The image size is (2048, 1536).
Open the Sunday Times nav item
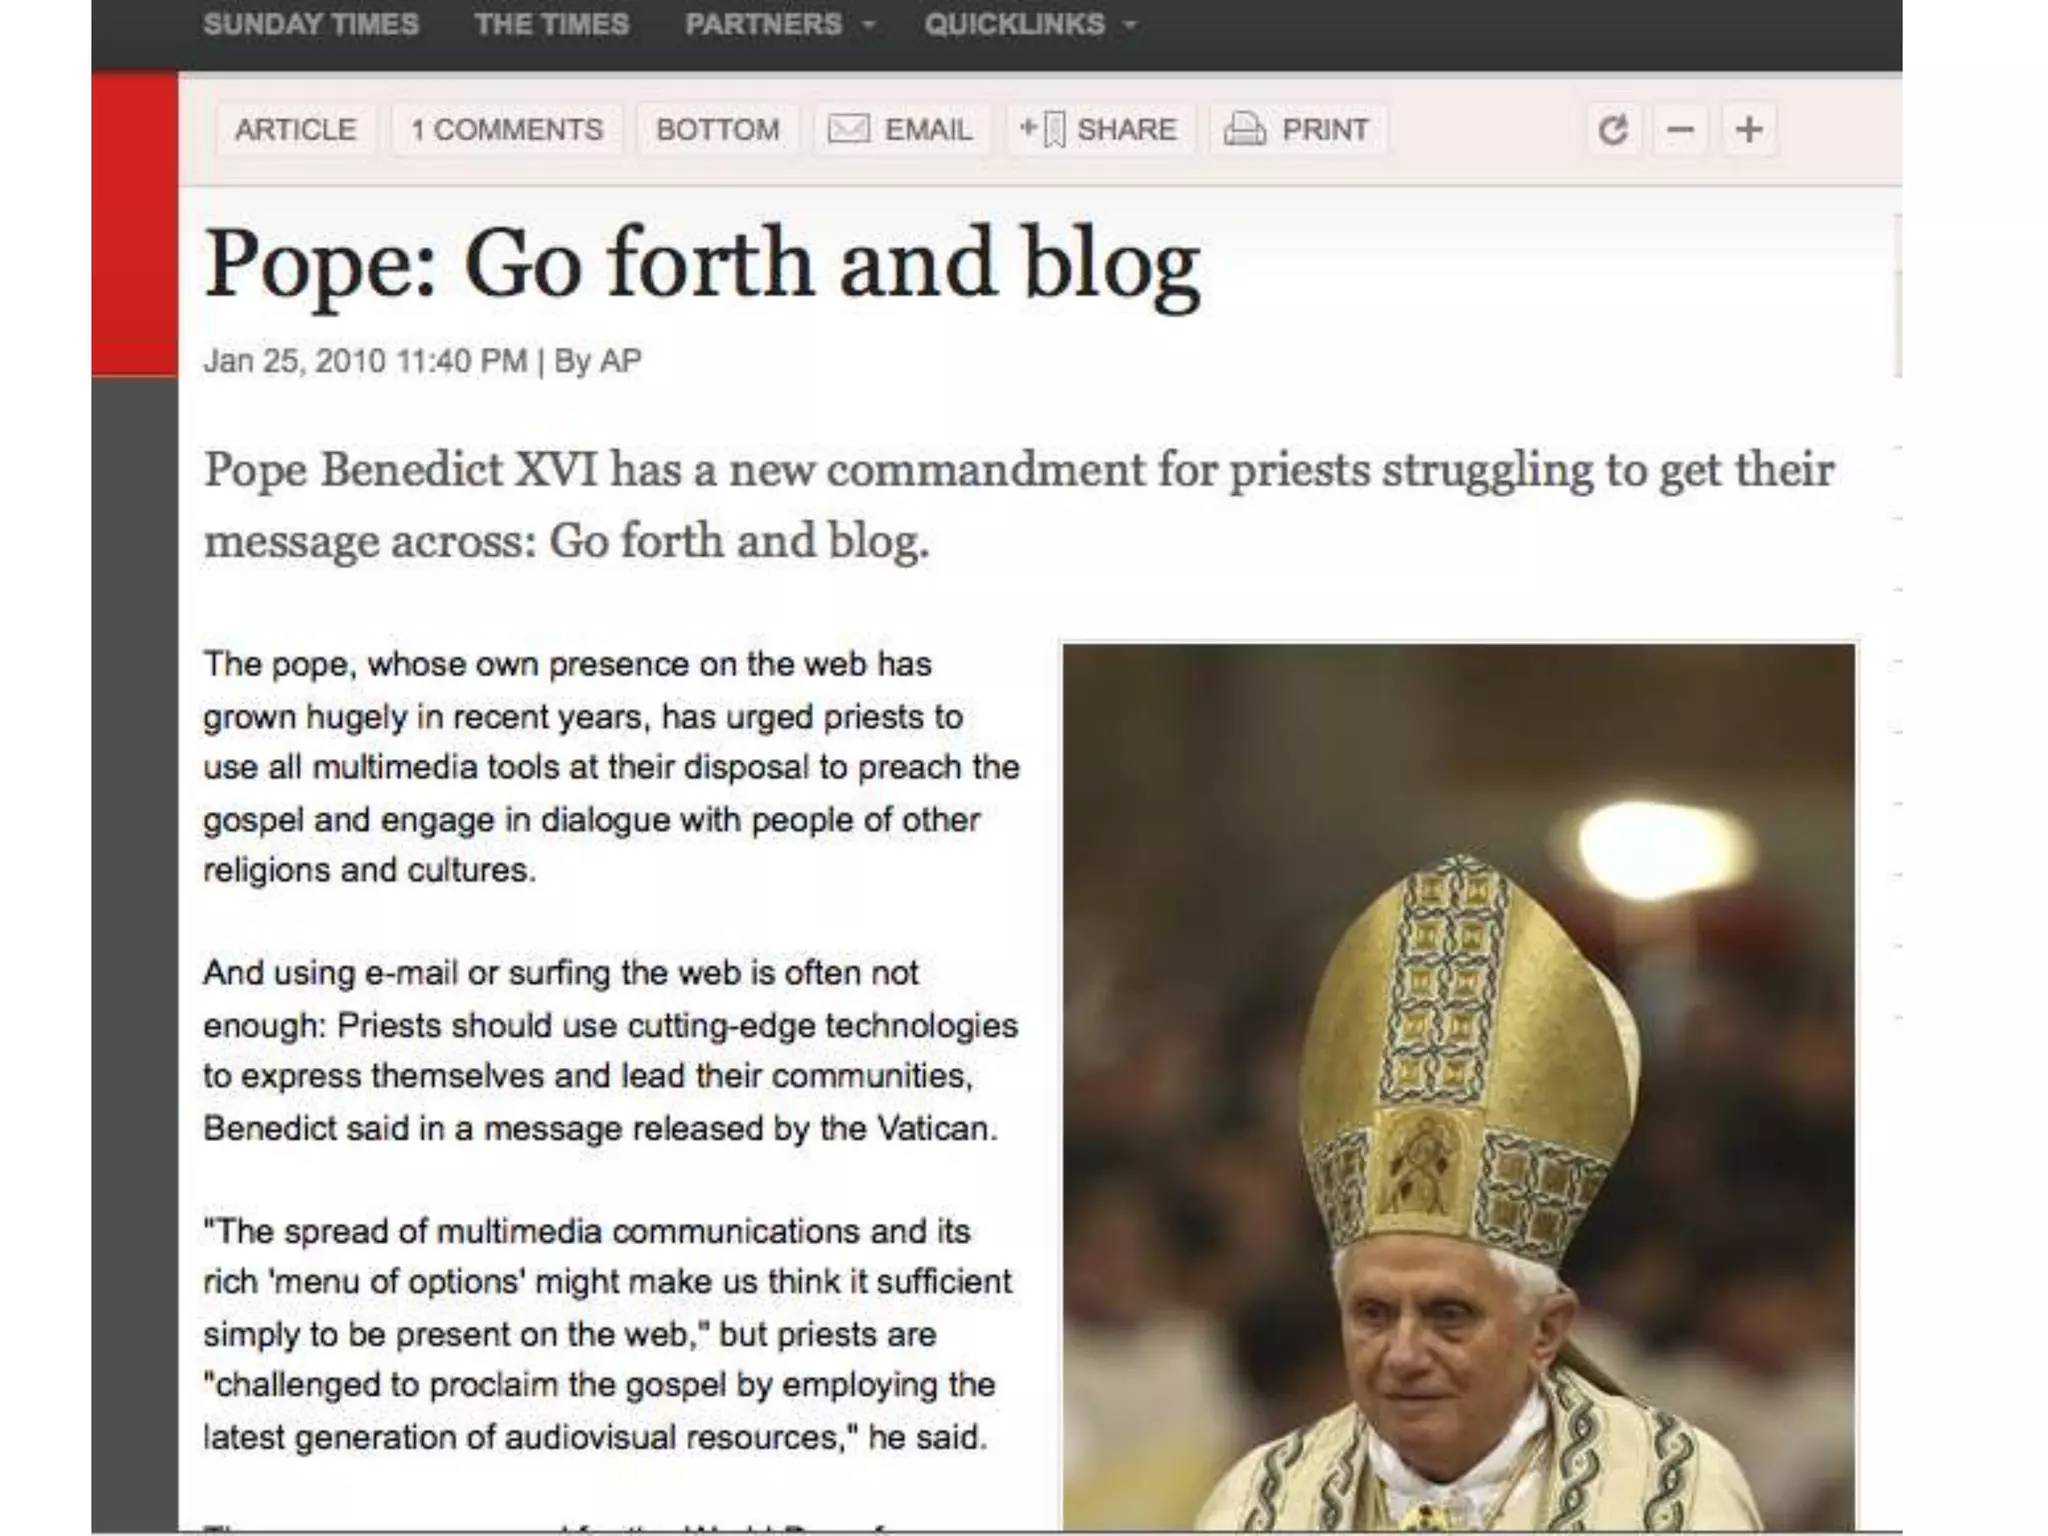[311, 24]
